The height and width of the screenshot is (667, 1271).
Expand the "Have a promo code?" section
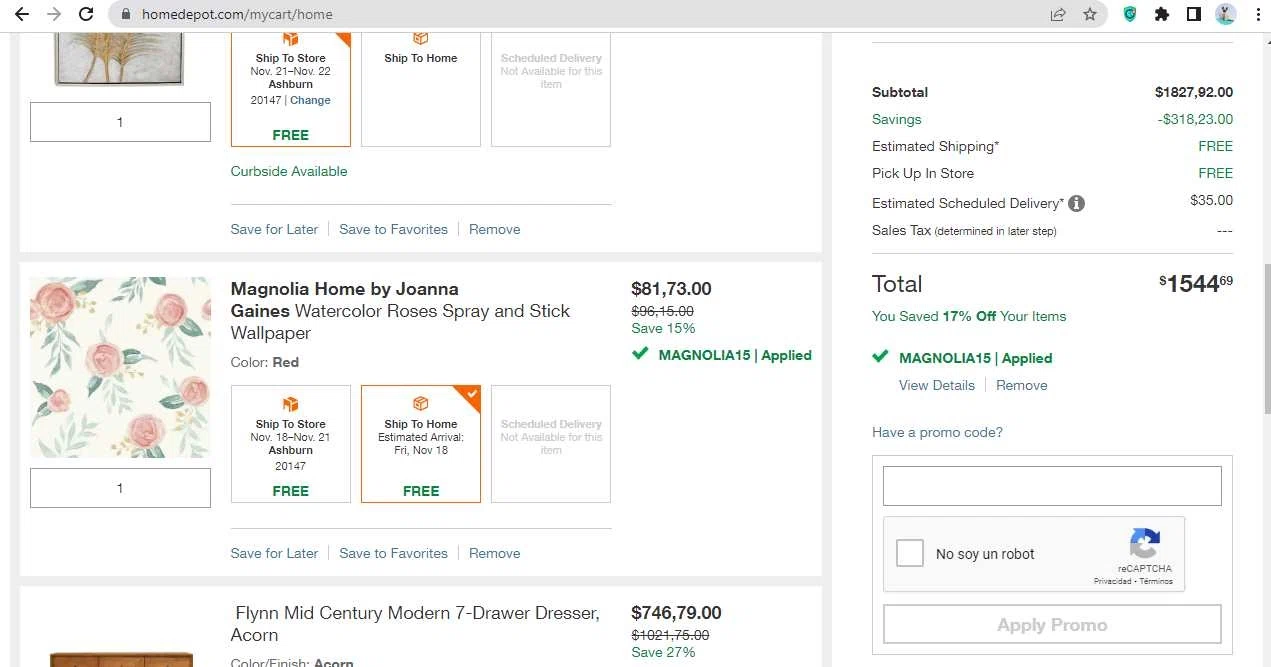click(x=937, y=432)
